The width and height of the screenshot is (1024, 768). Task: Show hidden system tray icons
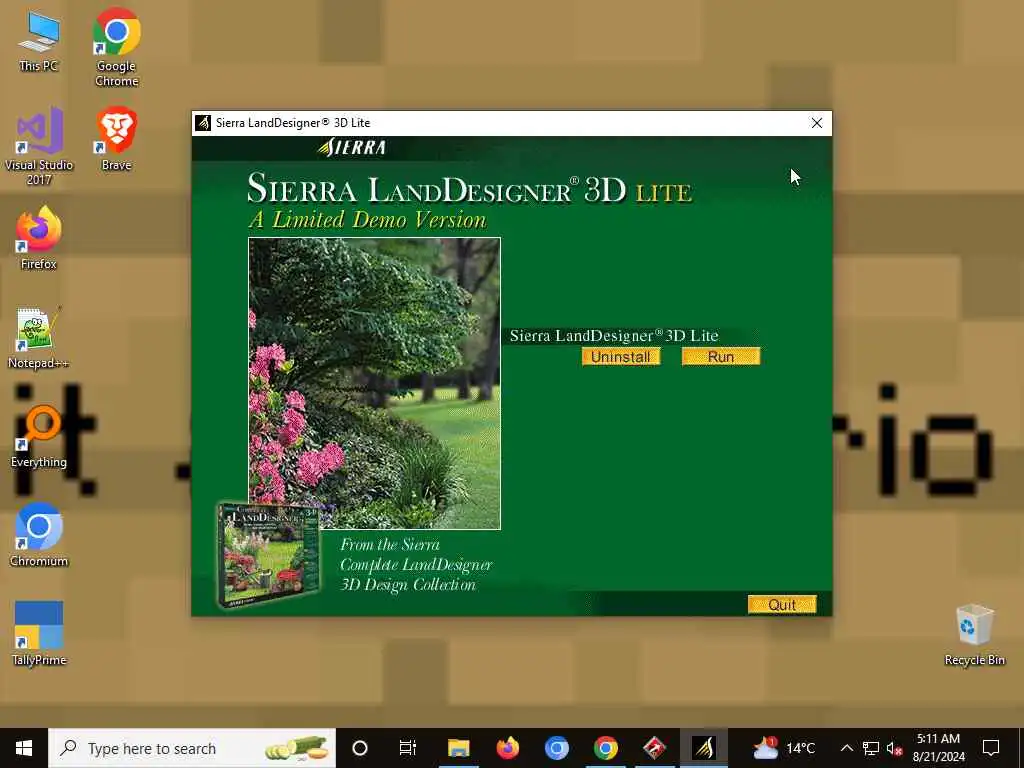click(846, 748)
